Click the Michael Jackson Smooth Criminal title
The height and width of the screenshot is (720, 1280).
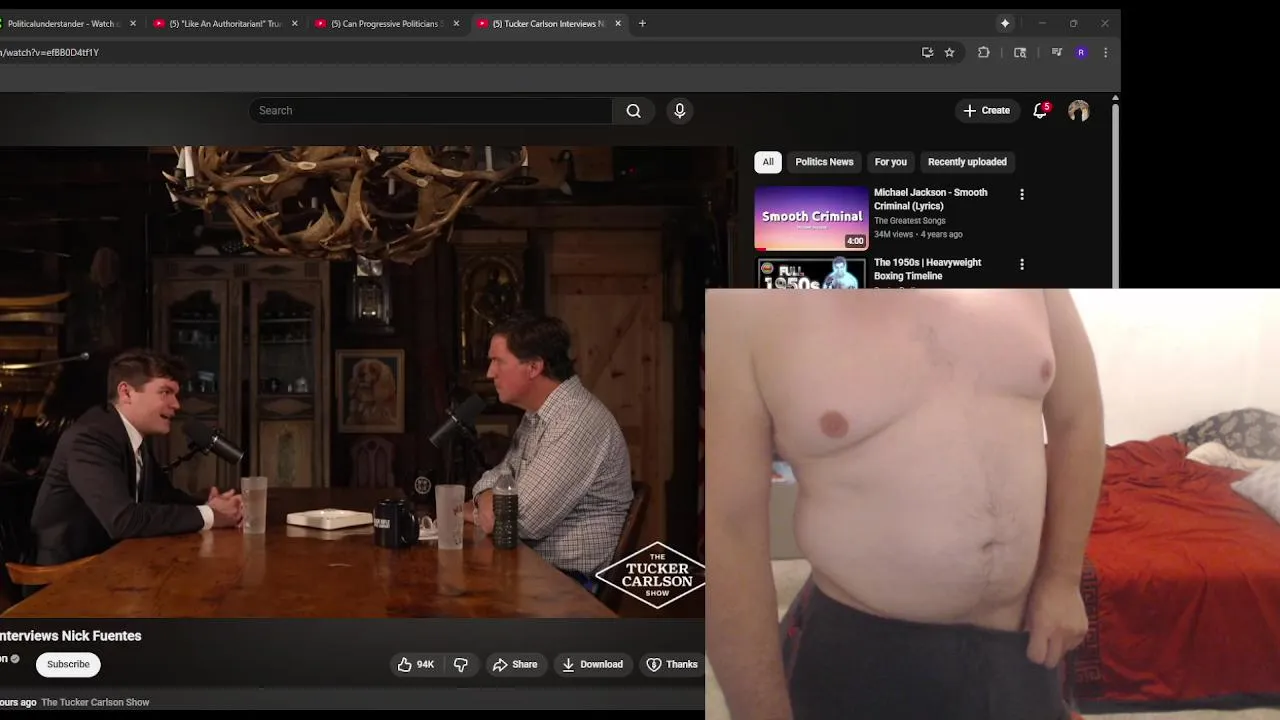click(931, 199)
